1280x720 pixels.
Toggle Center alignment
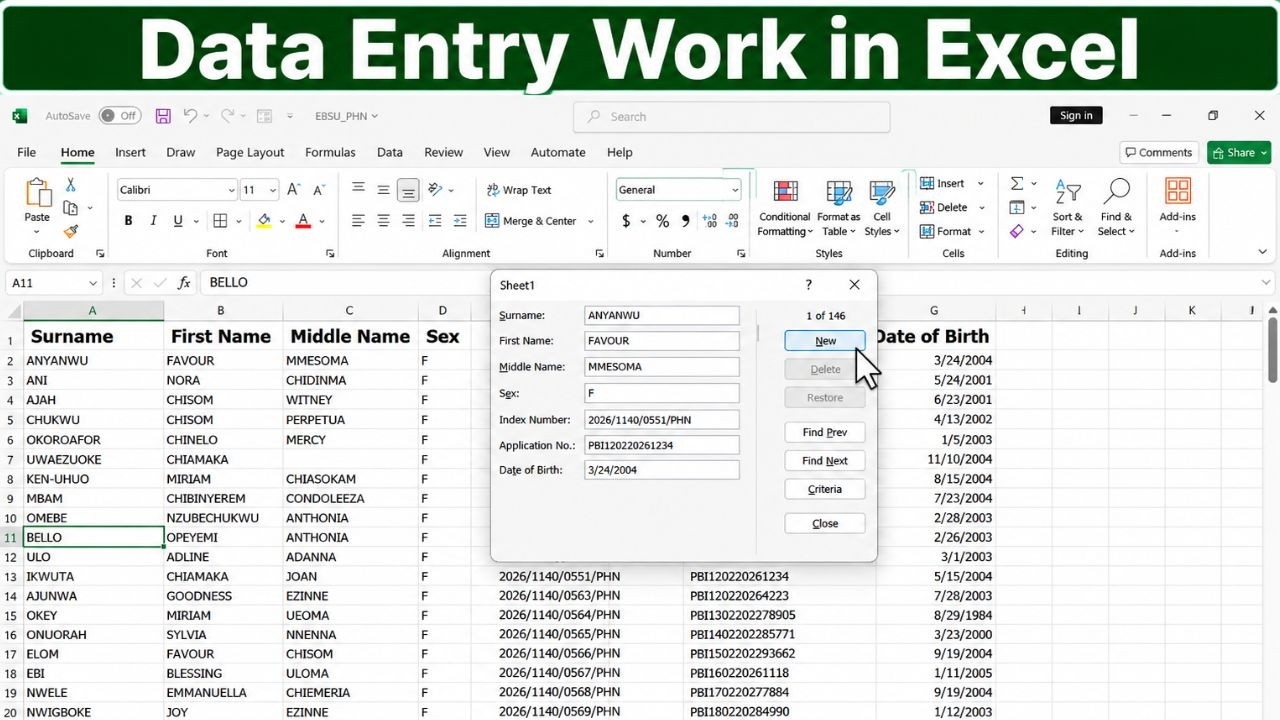click(383, 221)
